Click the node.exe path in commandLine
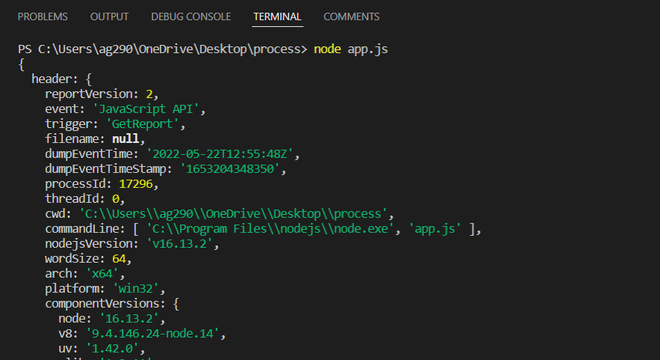 pos(270,229)
